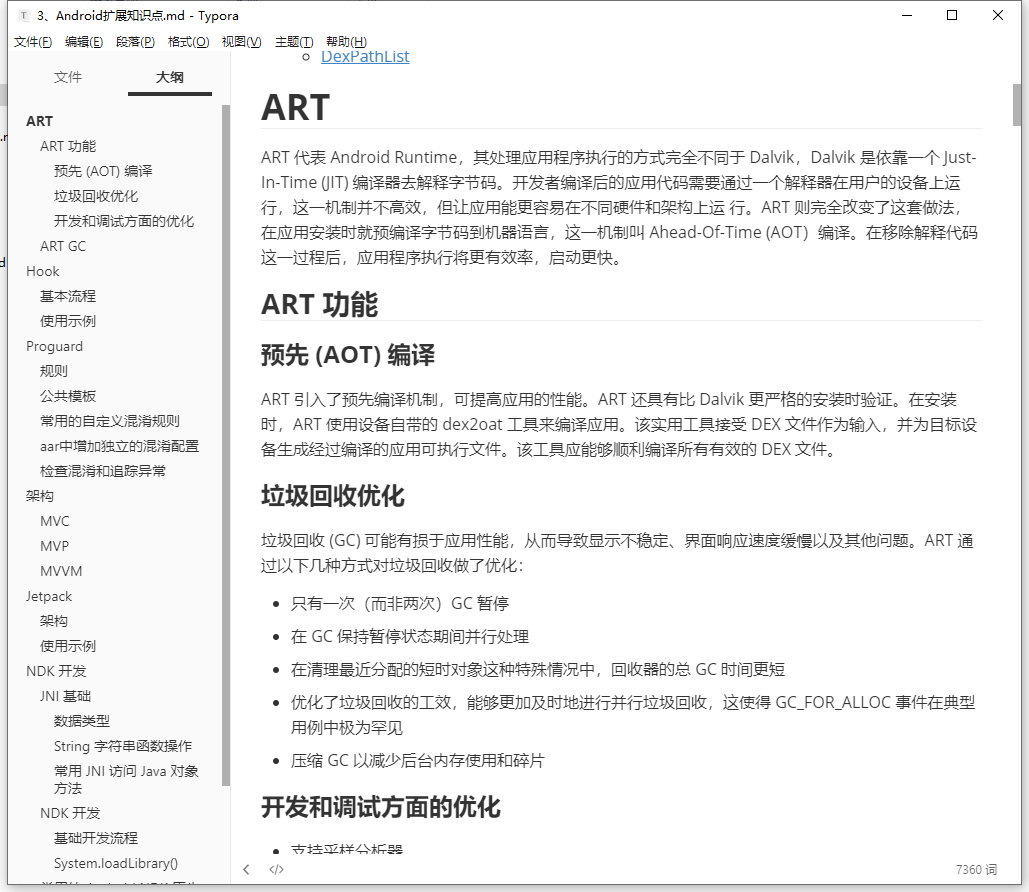
Task: Select MVP in outline
Action: [54, 546]
